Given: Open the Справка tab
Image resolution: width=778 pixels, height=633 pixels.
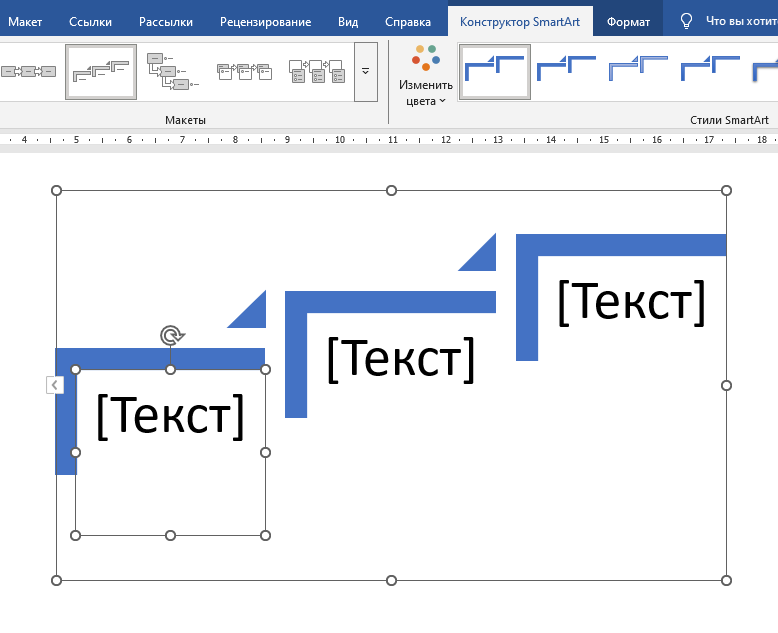Looking at the screenshot, I should [408, 21].
